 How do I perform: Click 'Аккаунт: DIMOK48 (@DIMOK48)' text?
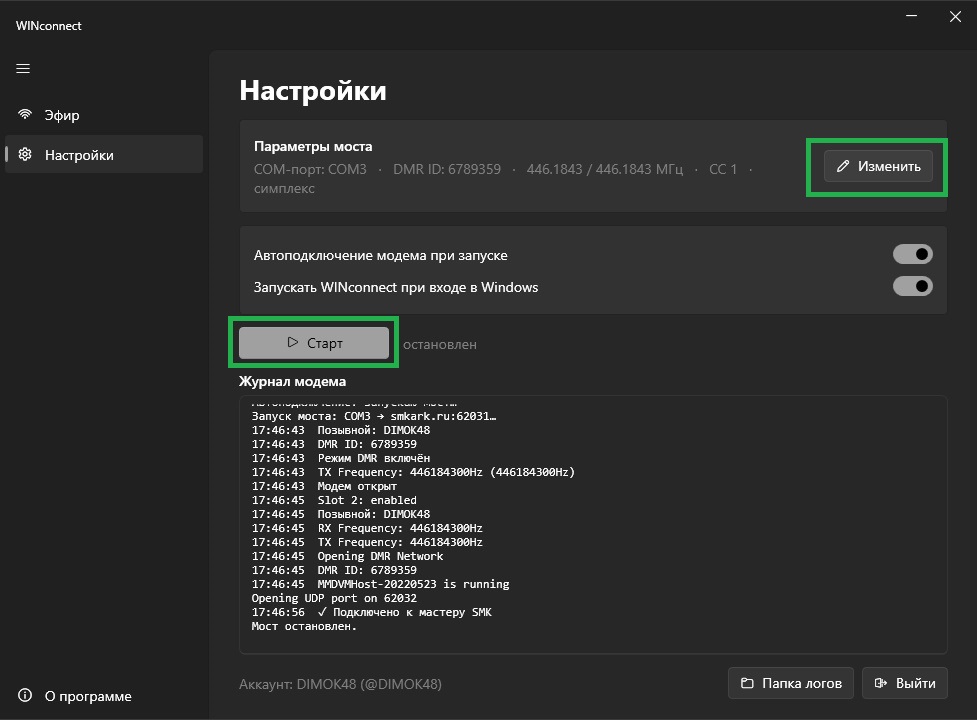pos(340,684)
